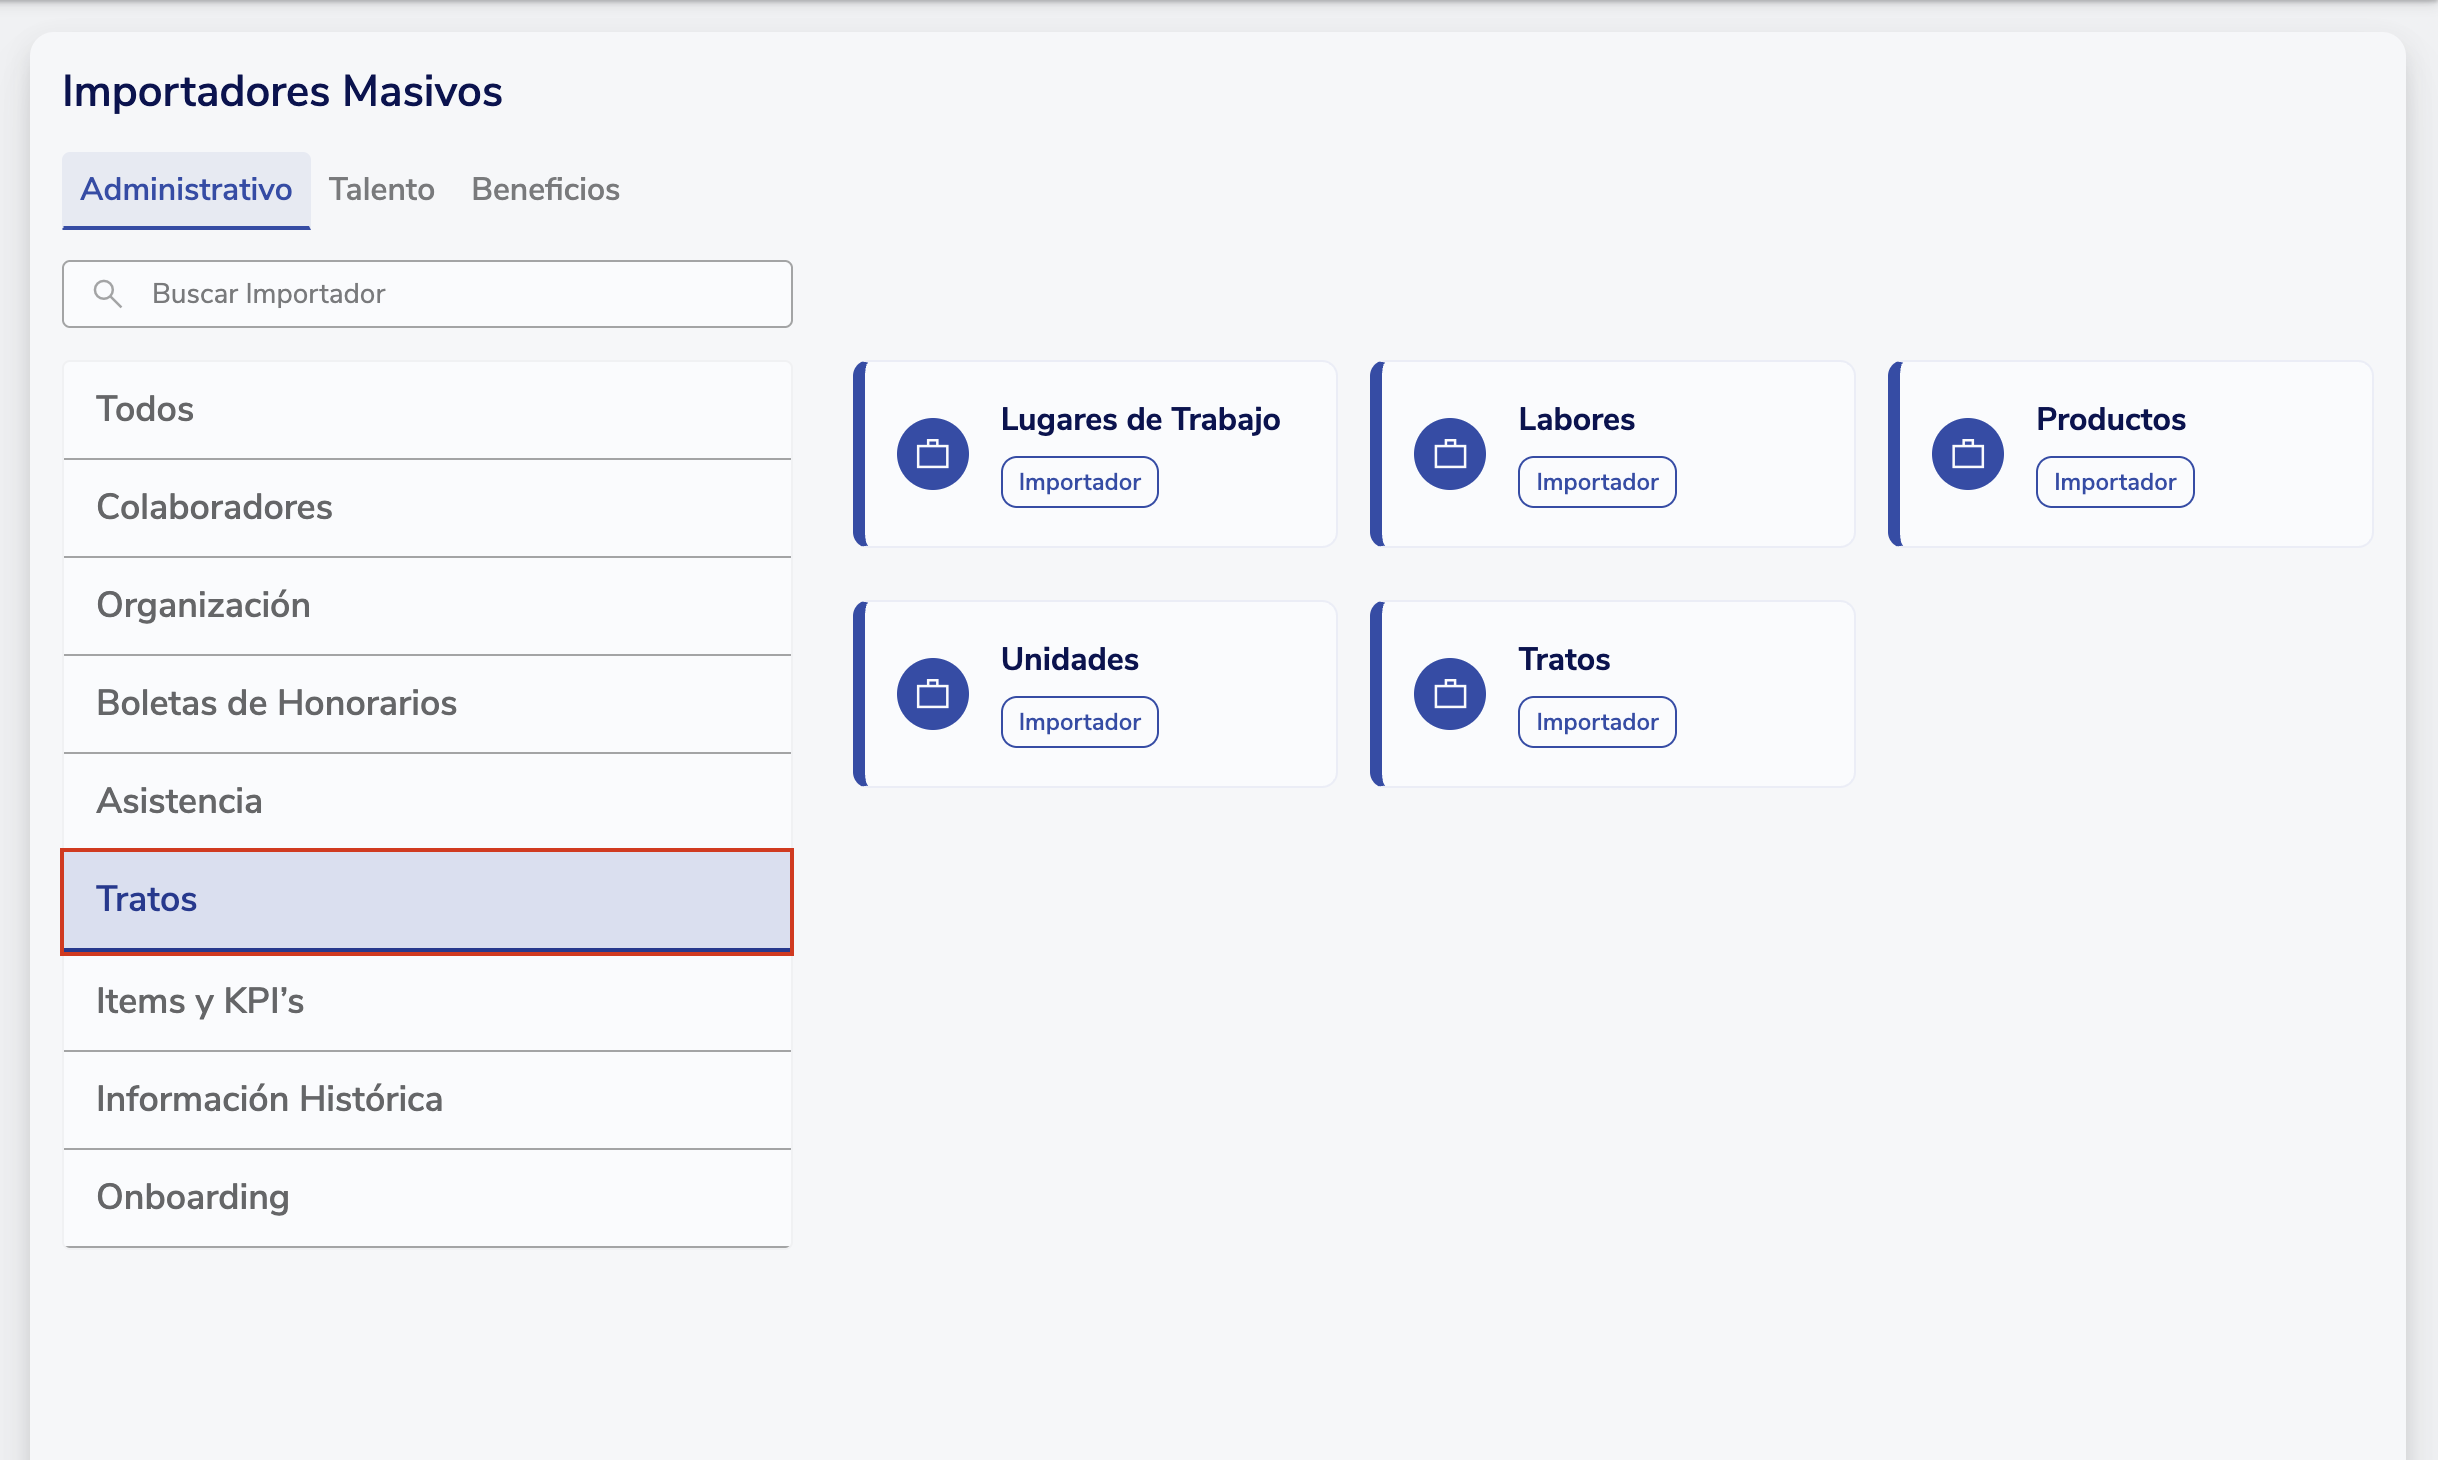Image resolution: width=2438 pixels, height=1460 pixels.
Task: Click the Lugares de Trabajo briefcase icon
Action: 932,454
